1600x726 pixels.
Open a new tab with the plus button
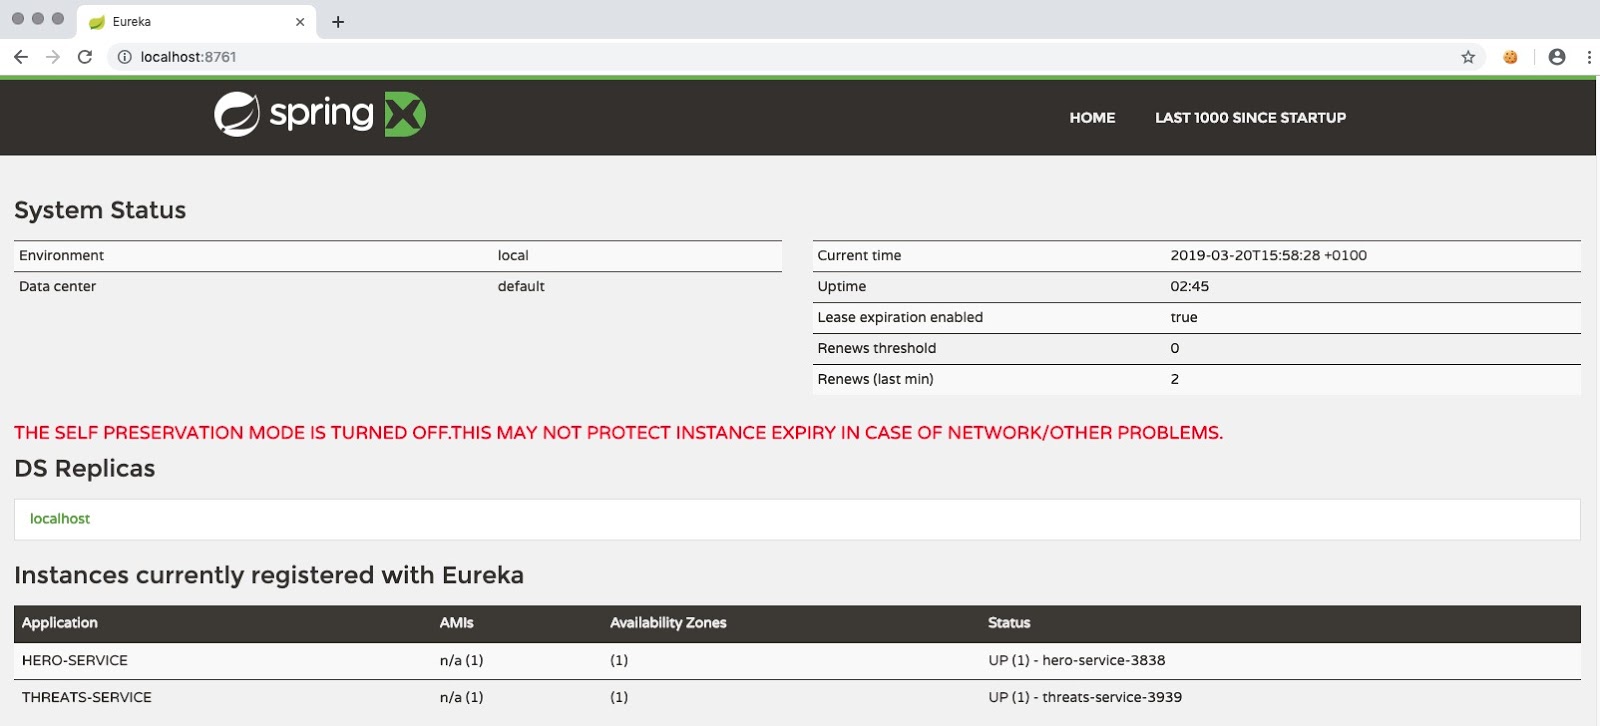point(338,22)
